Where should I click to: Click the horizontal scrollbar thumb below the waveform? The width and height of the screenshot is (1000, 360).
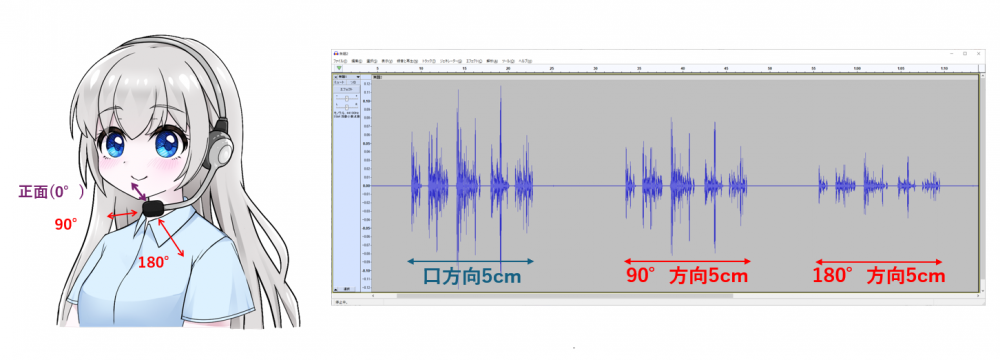[565, 296]
